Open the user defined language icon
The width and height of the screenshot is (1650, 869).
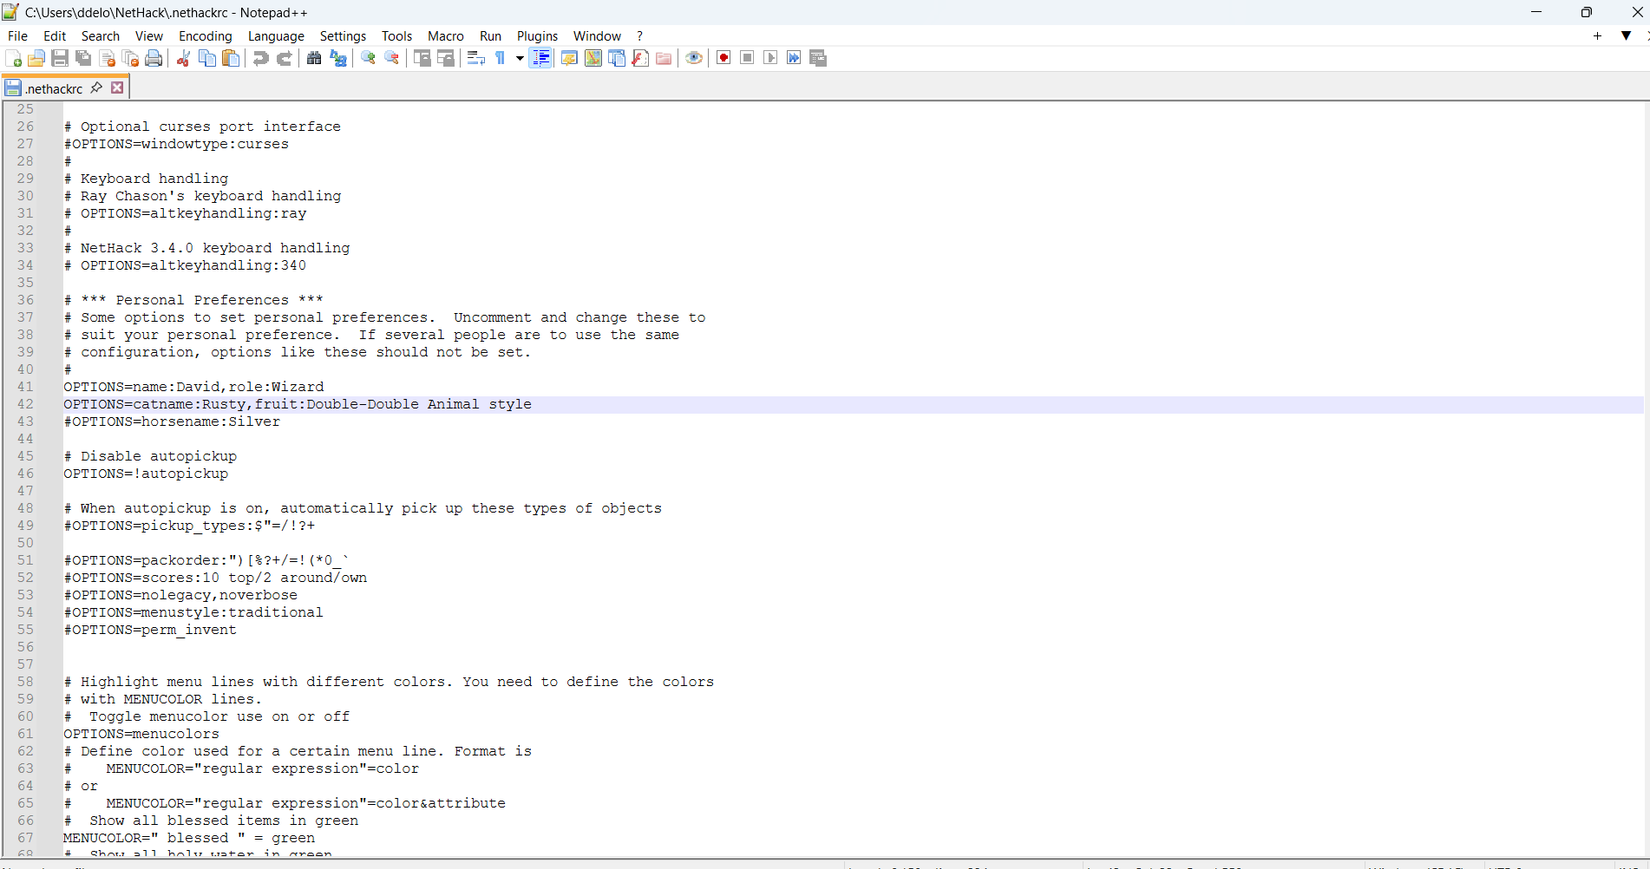coord(569,58)
